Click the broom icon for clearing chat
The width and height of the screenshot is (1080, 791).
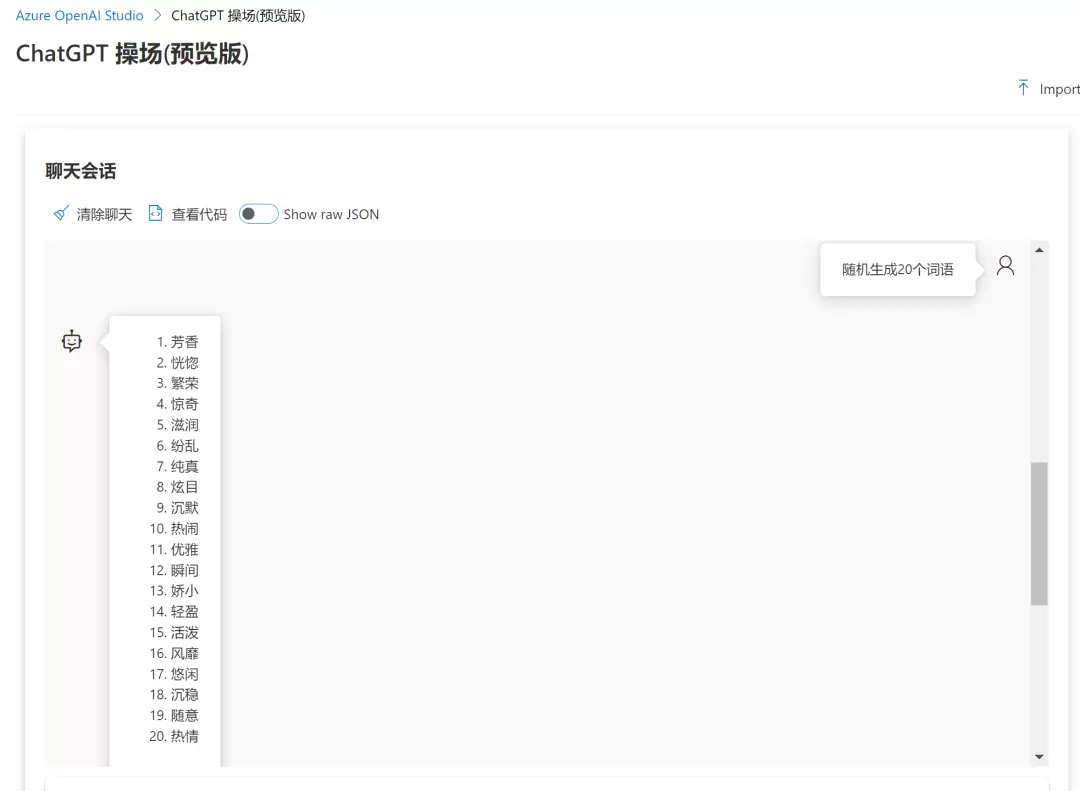pos(62,214)
